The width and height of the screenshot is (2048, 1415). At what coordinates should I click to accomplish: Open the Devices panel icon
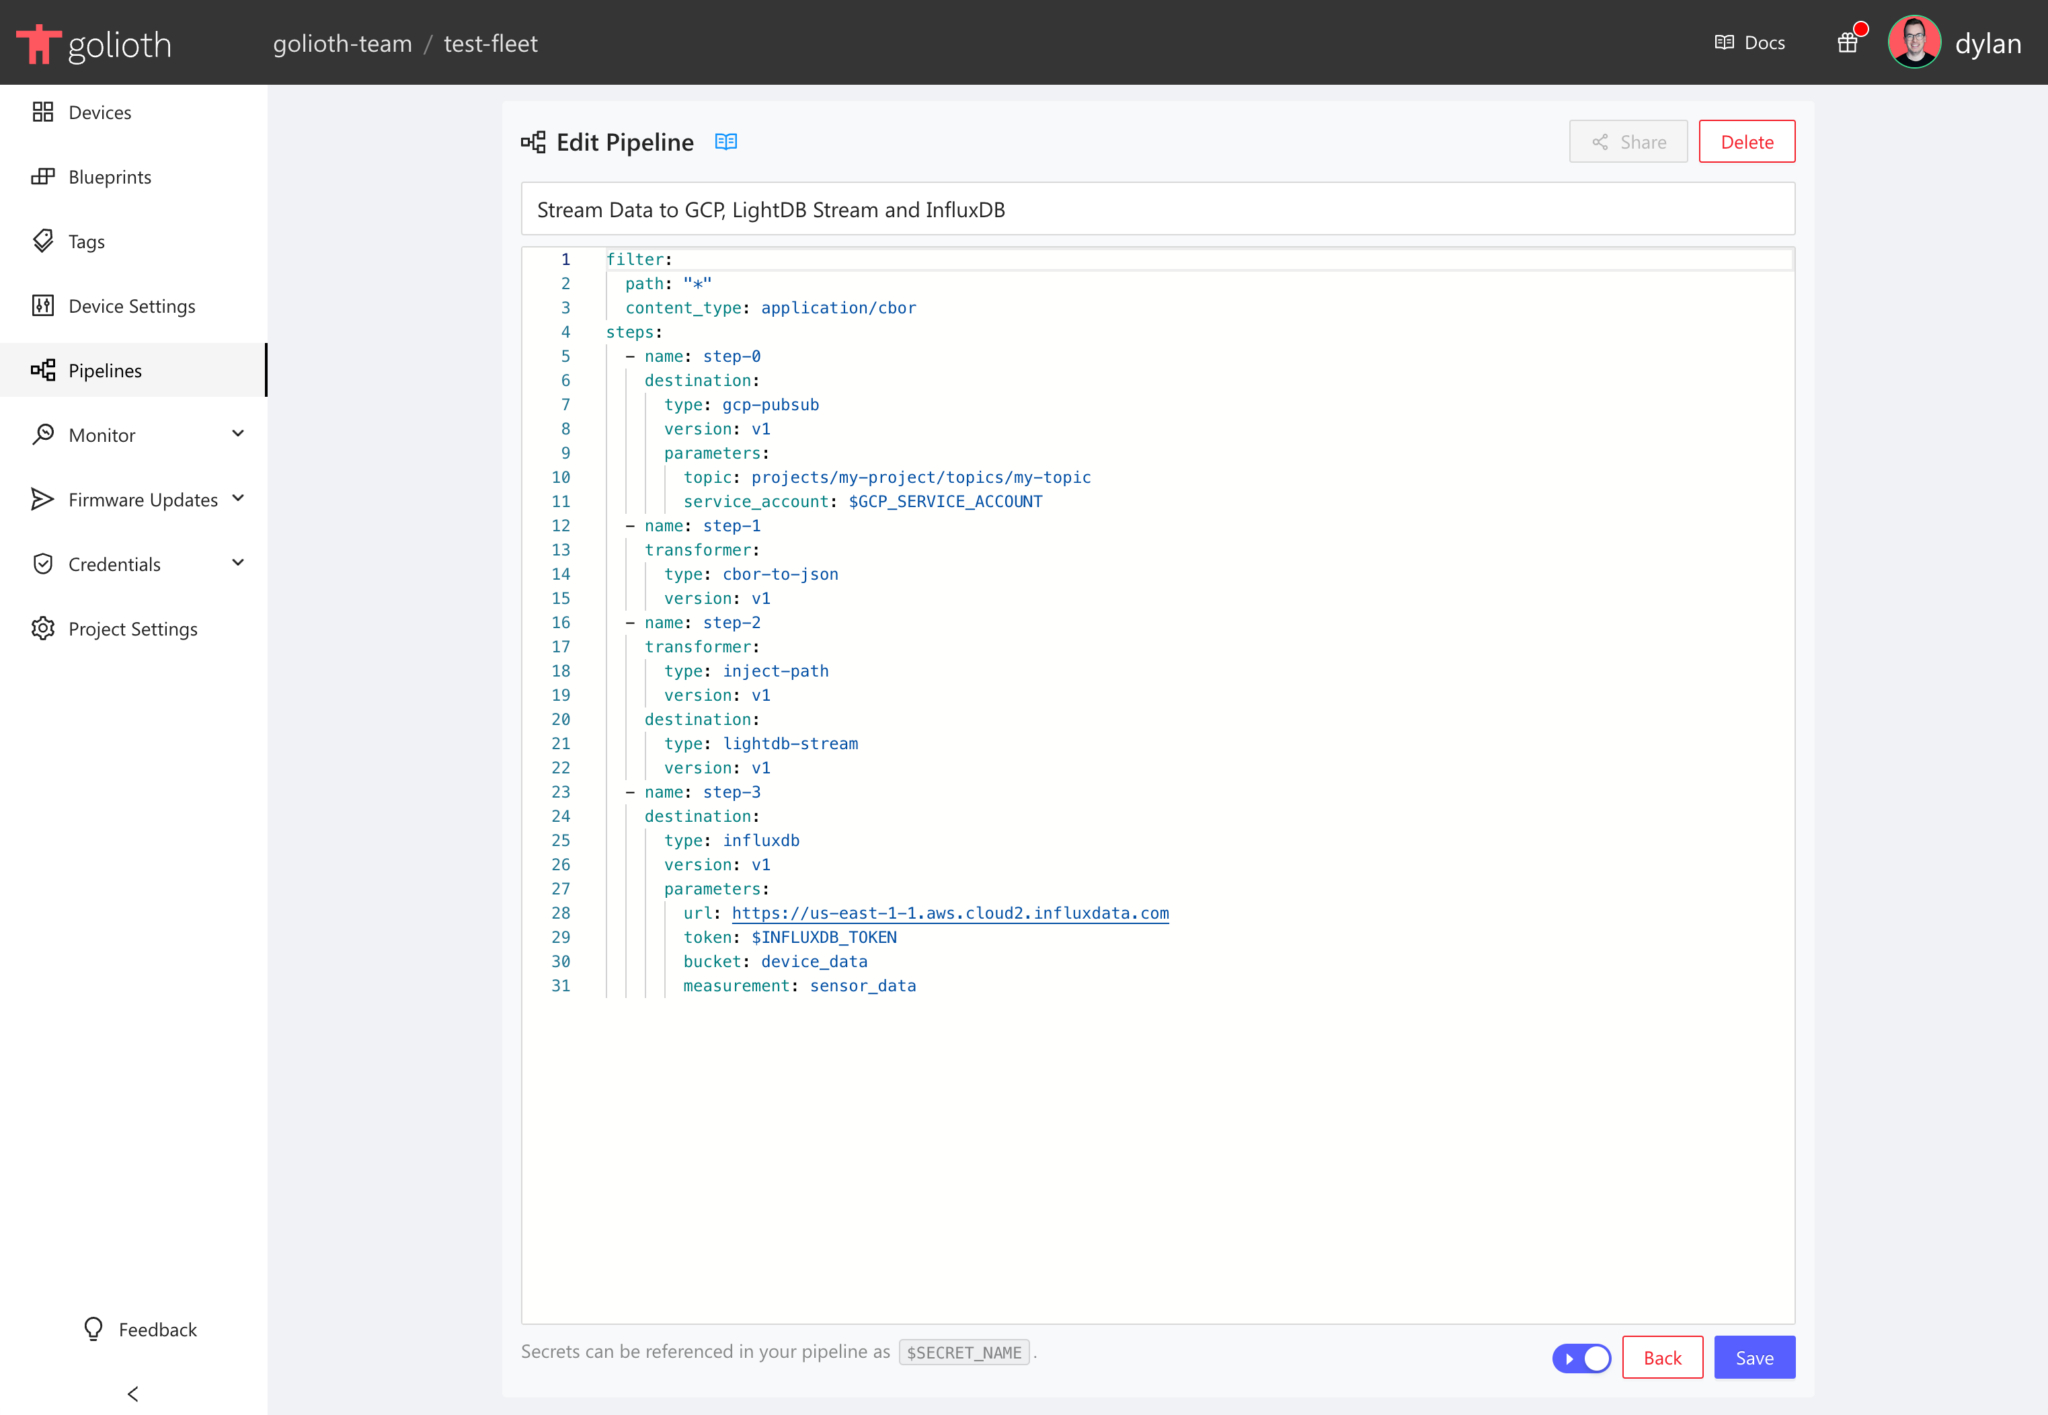[42, 112]
